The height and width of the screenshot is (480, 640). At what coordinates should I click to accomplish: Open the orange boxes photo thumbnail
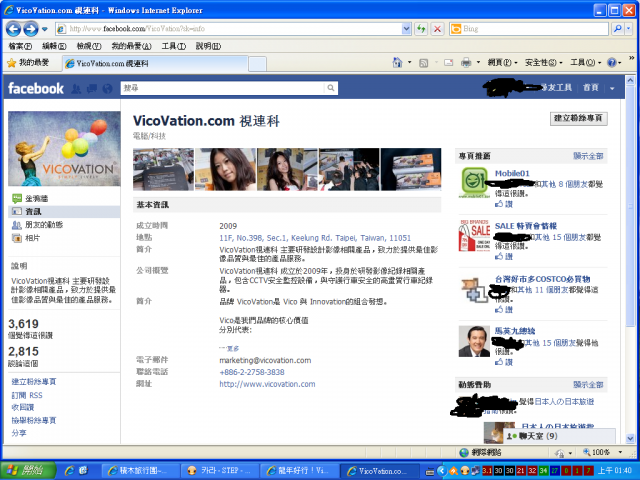pyautogui.click(x=411, y=169)
